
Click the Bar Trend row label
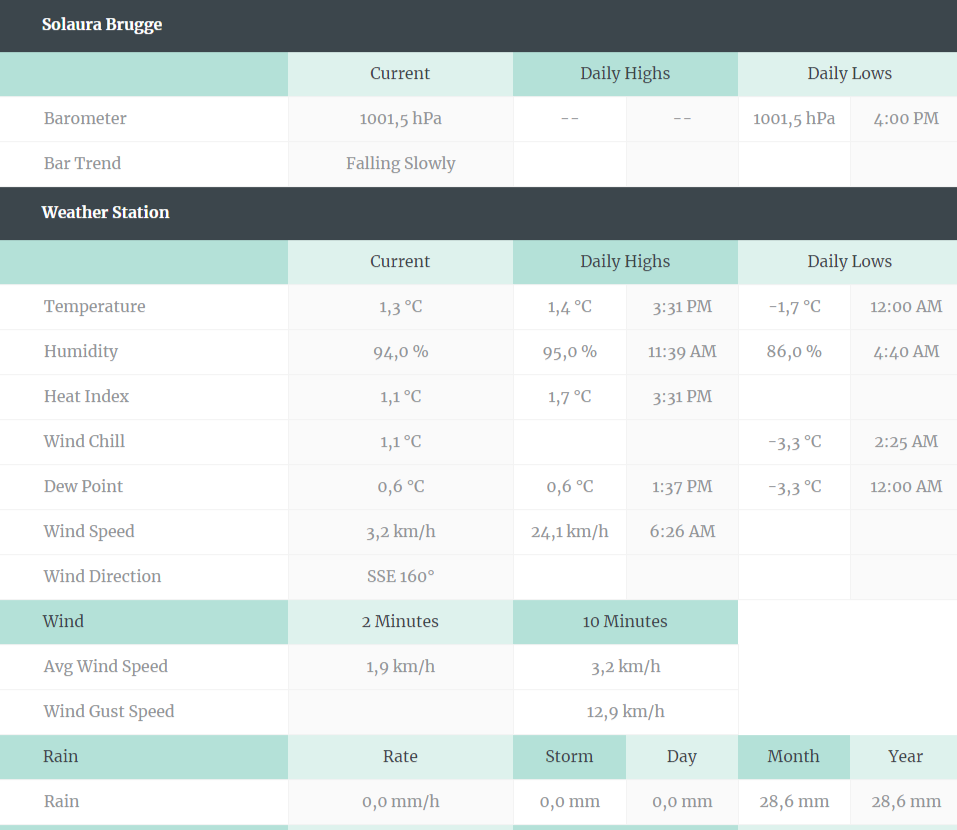pos(82,164)
